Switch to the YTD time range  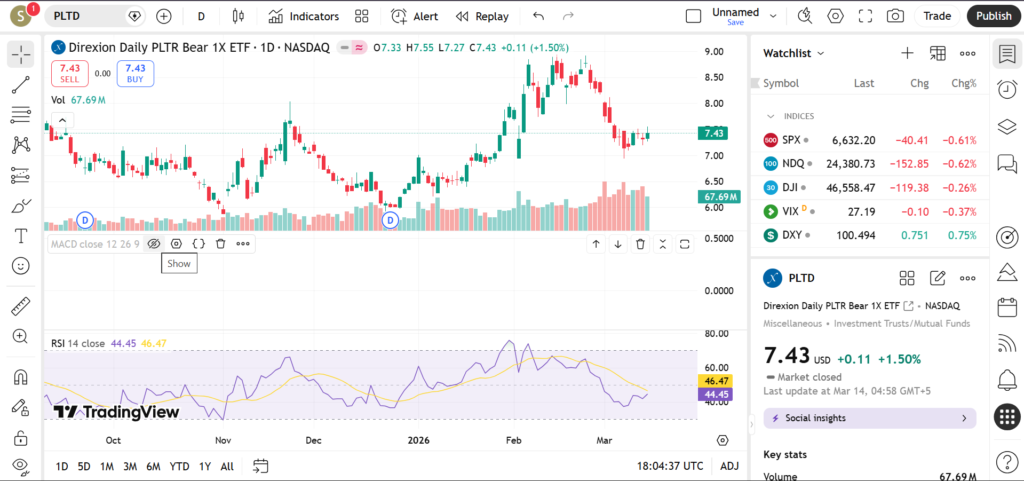point(180,466)
